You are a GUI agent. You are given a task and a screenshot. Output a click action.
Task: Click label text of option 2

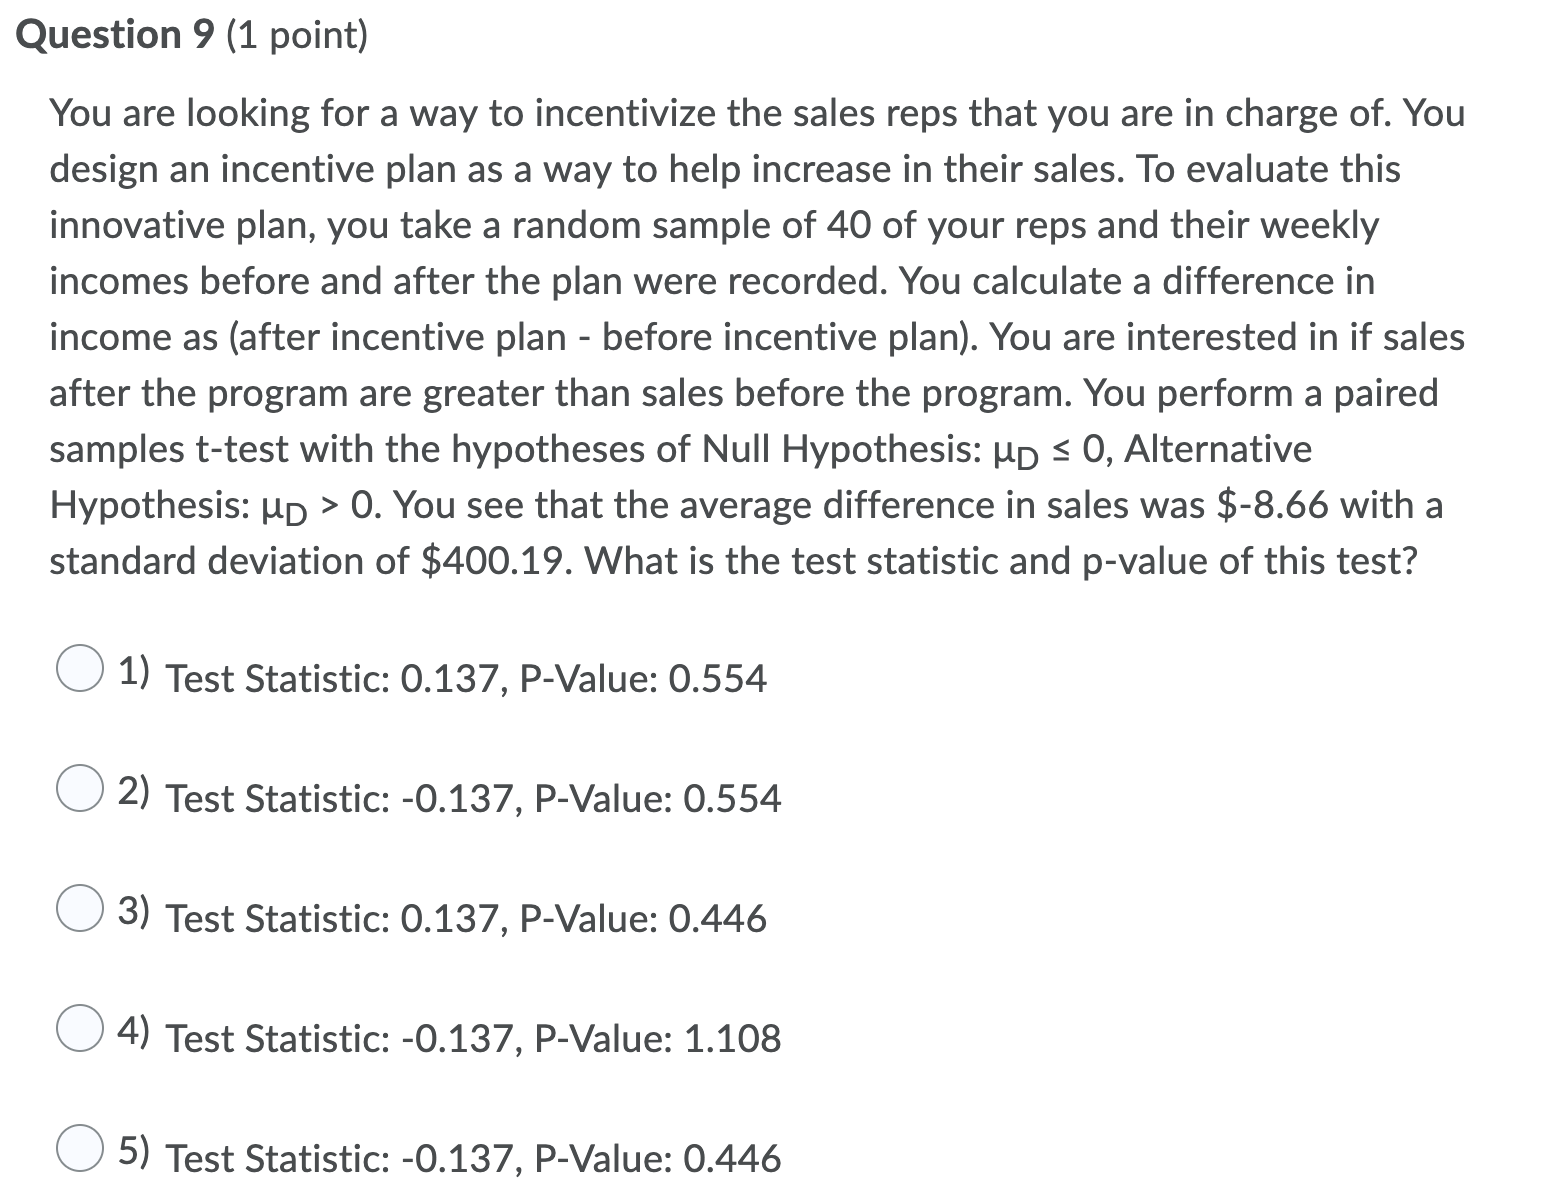click(x=472, y=799)
